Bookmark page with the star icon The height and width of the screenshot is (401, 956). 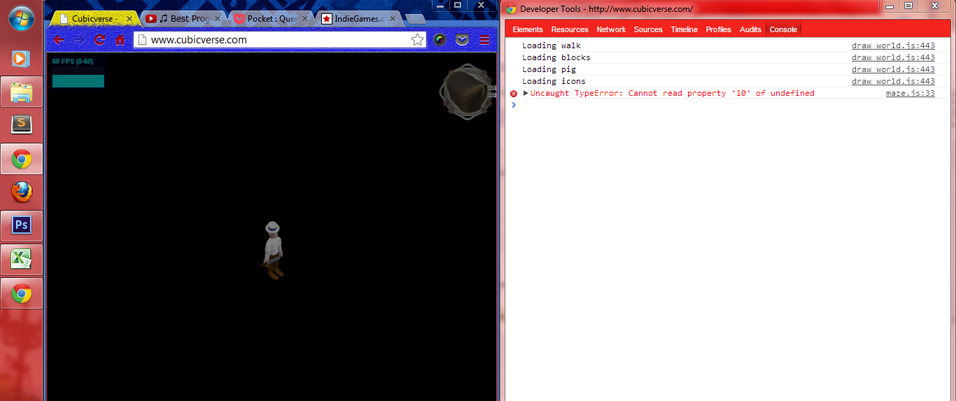(x=417, y=40)
